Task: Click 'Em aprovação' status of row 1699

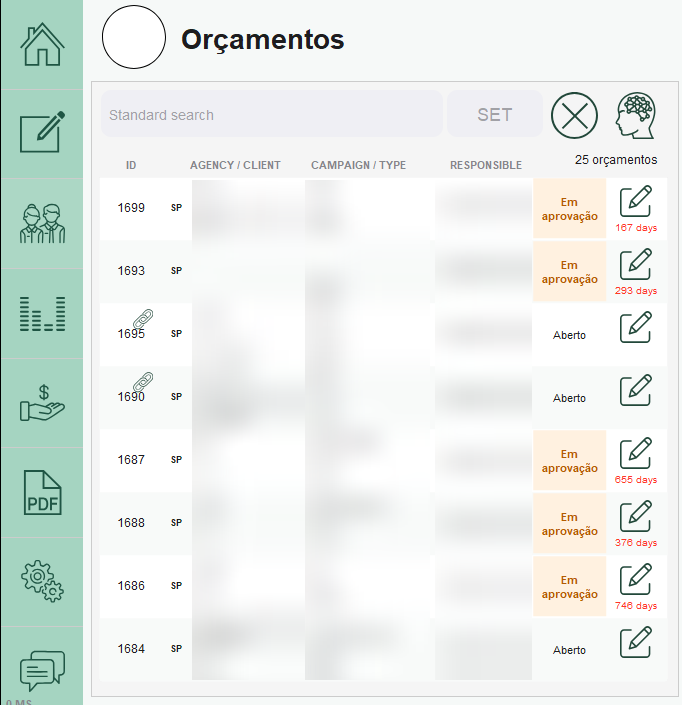Action: click(x=570, y=209)
